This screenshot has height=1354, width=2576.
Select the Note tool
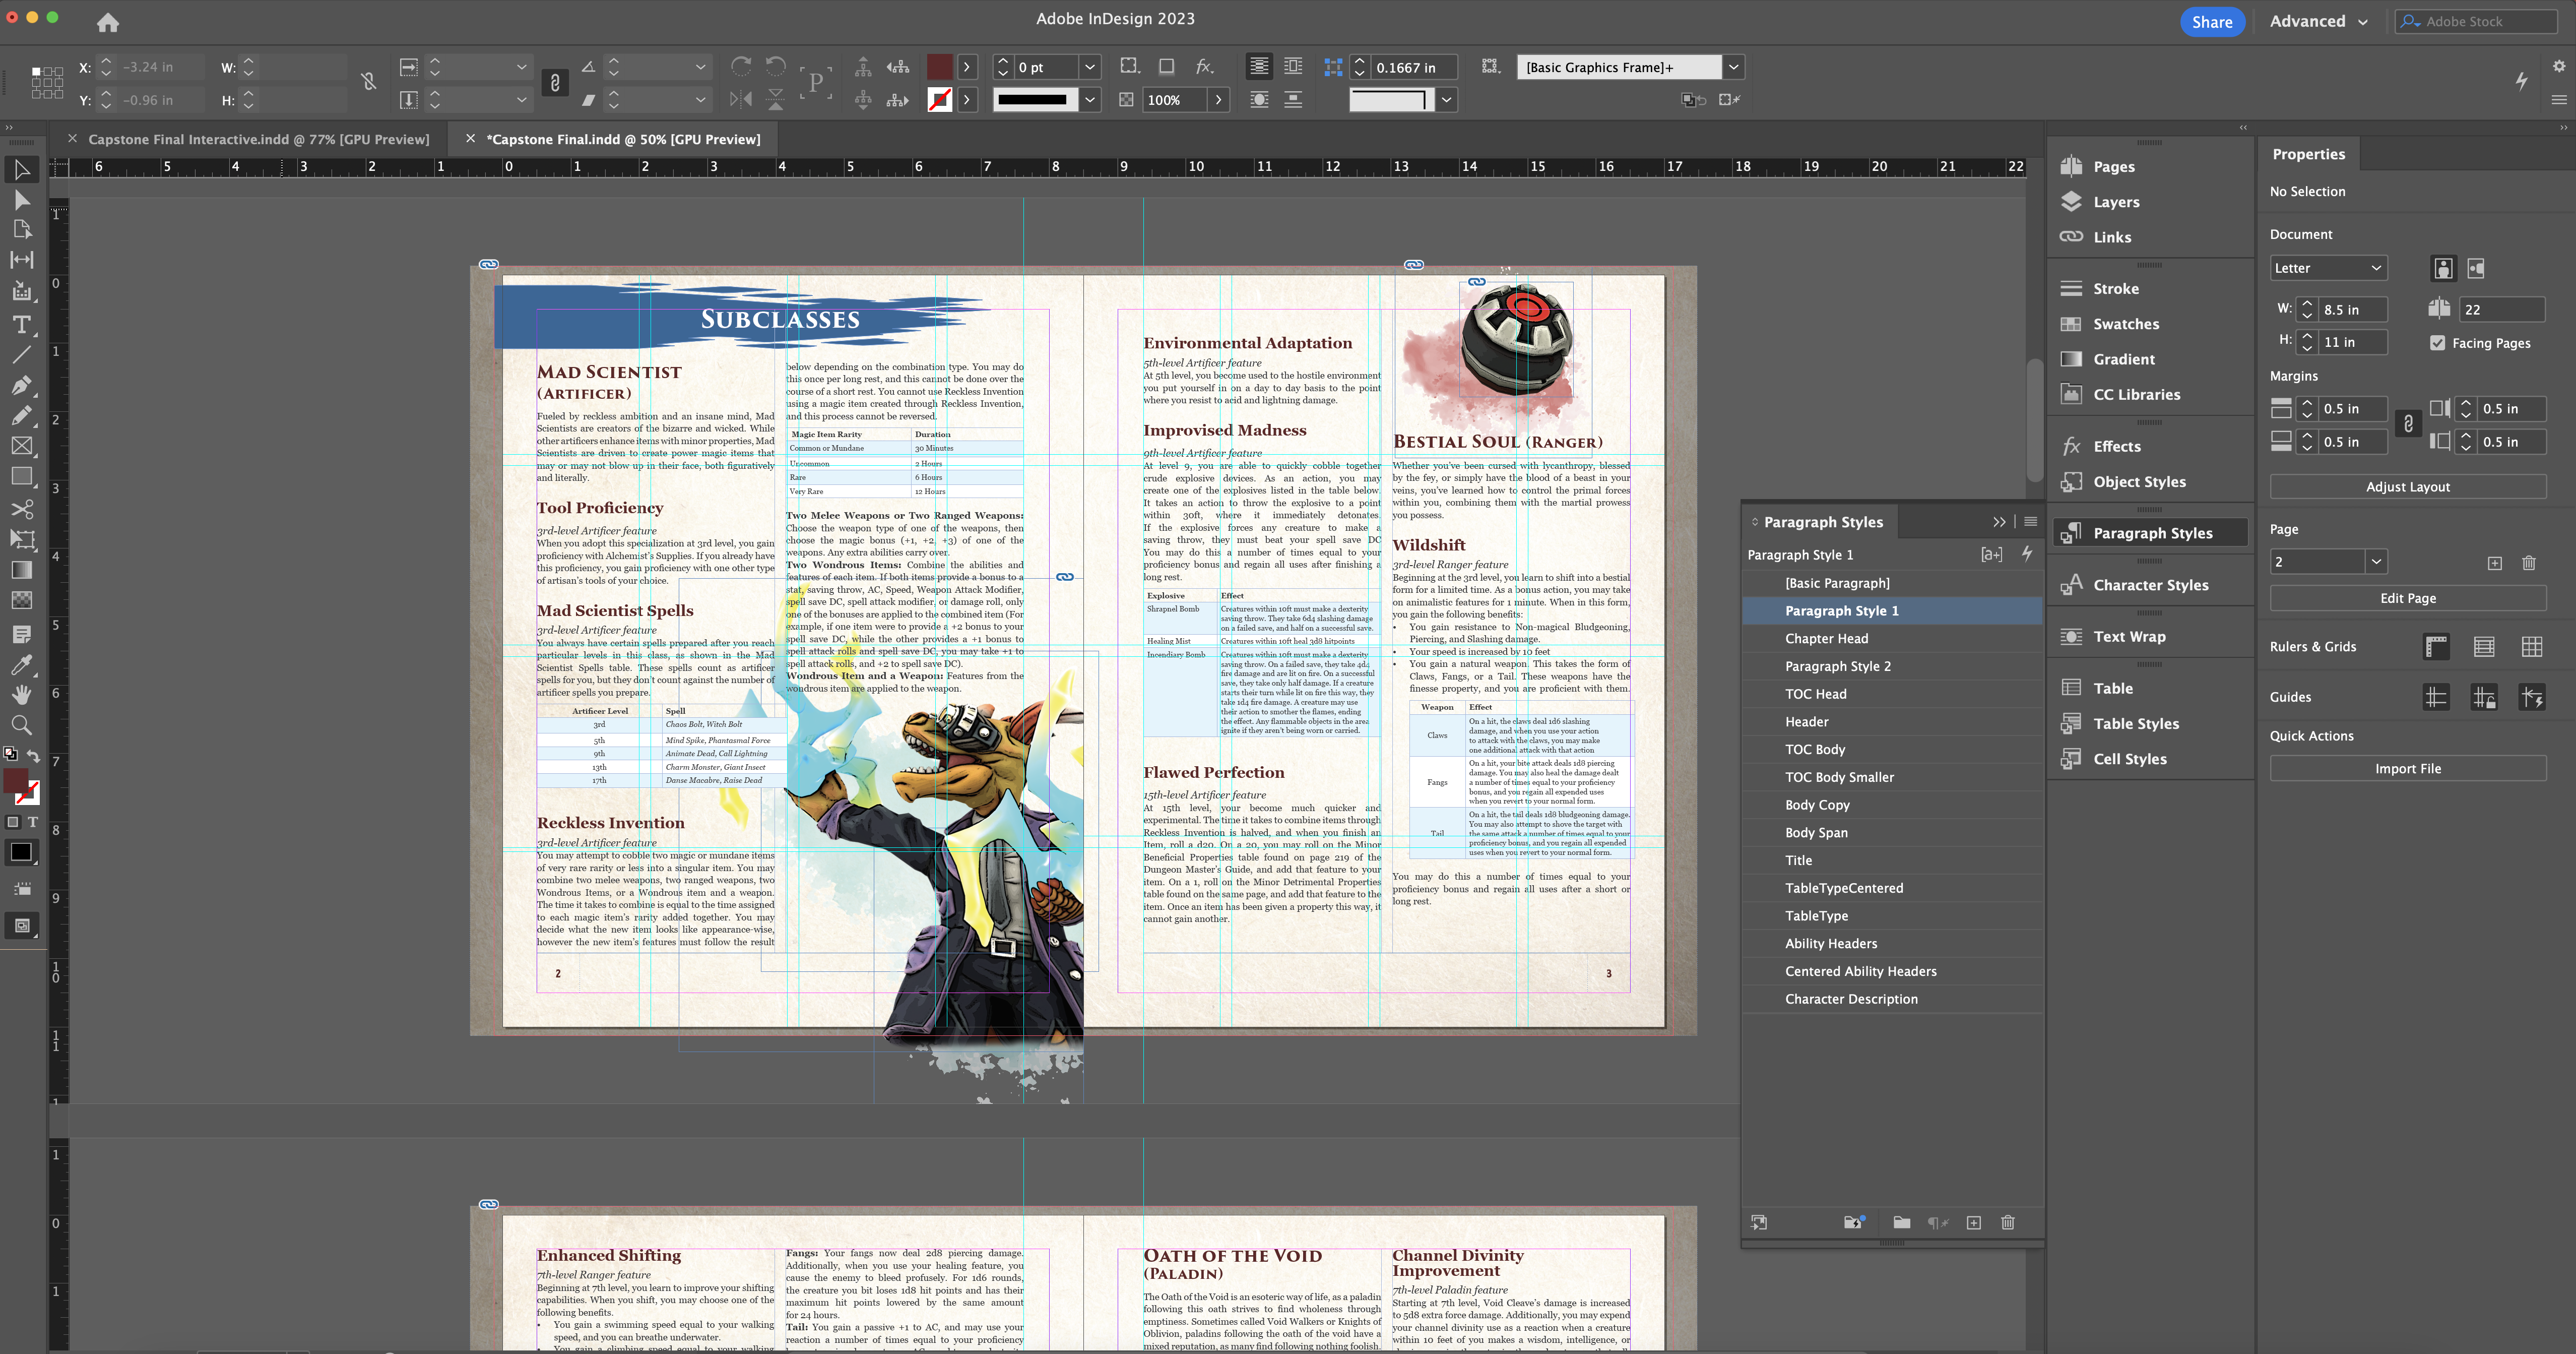pos(22,634)
